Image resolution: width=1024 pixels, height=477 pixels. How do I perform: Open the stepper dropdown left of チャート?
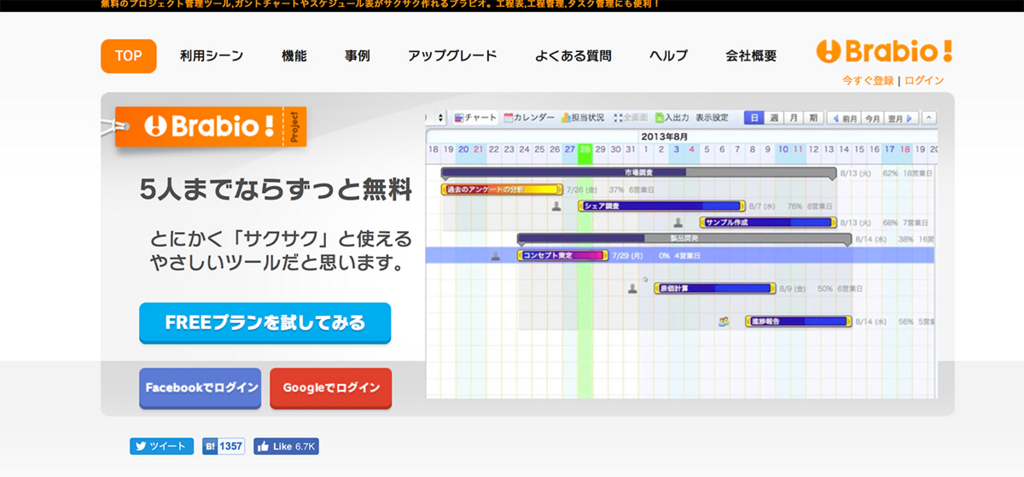(x=440, y=118)
